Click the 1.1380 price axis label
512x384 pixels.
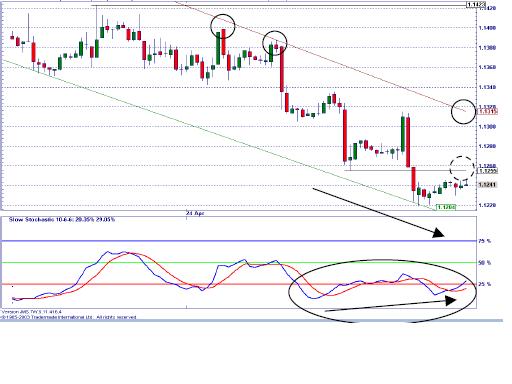pyautogui.click(x=487, y=48)
